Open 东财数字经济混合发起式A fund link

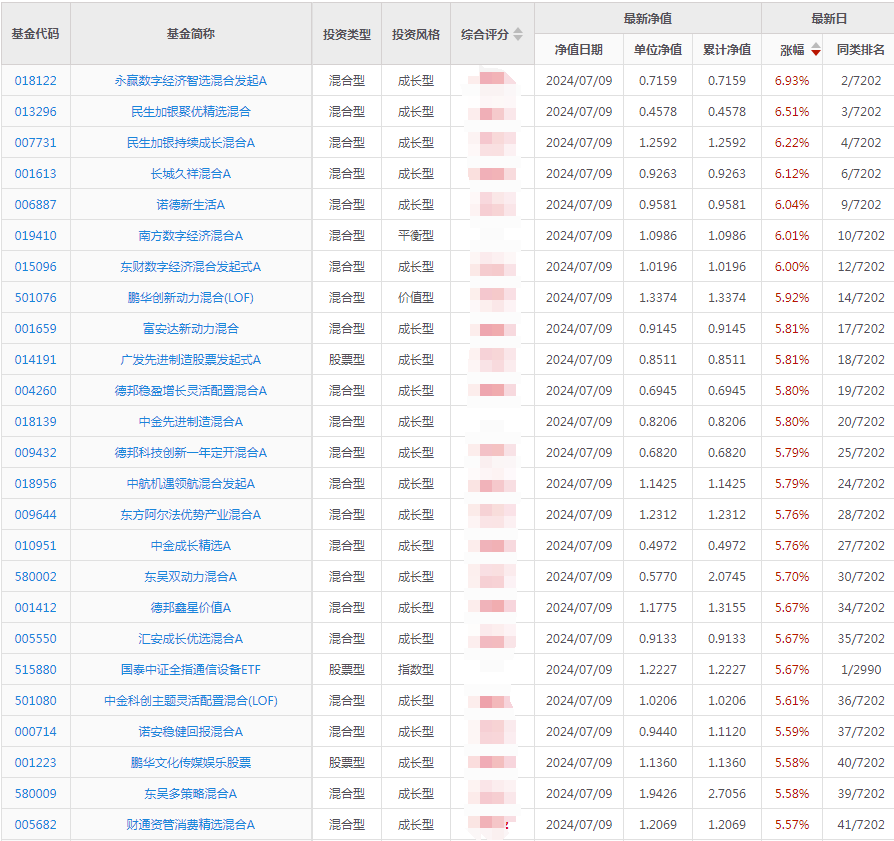[x=190, y=266]
